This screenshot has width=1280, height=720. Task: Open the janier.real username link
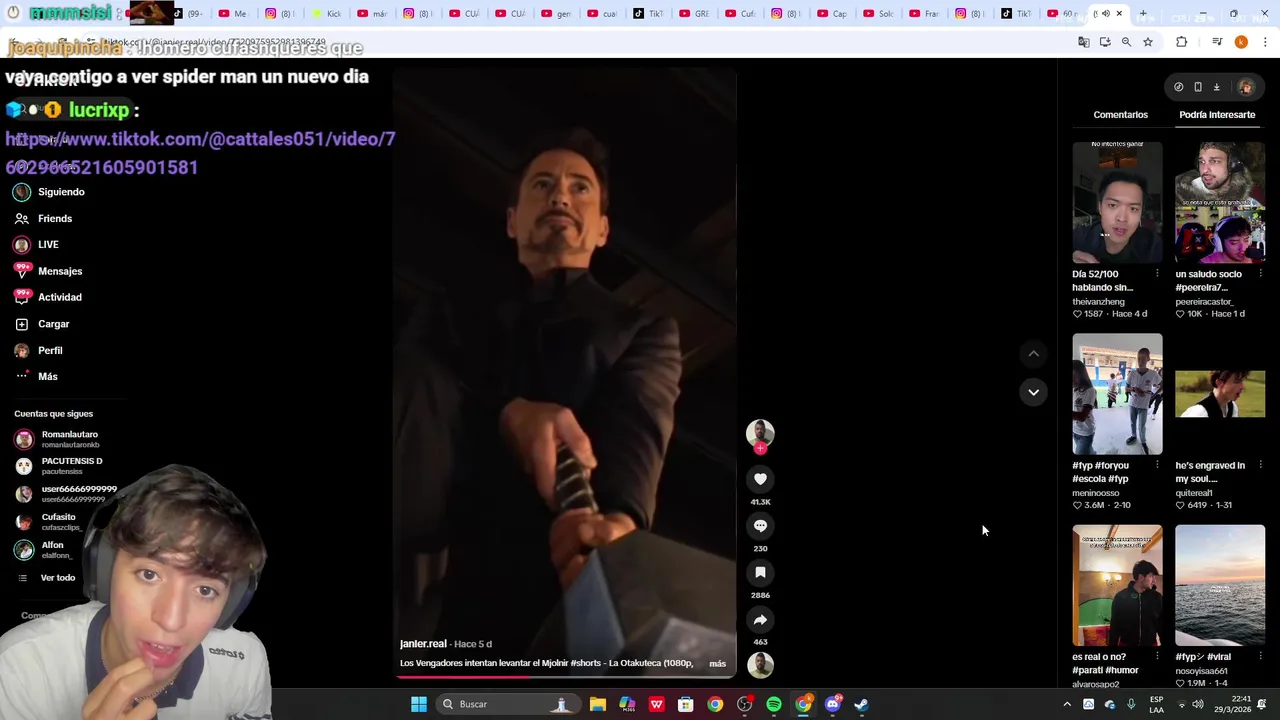point(423,644)
